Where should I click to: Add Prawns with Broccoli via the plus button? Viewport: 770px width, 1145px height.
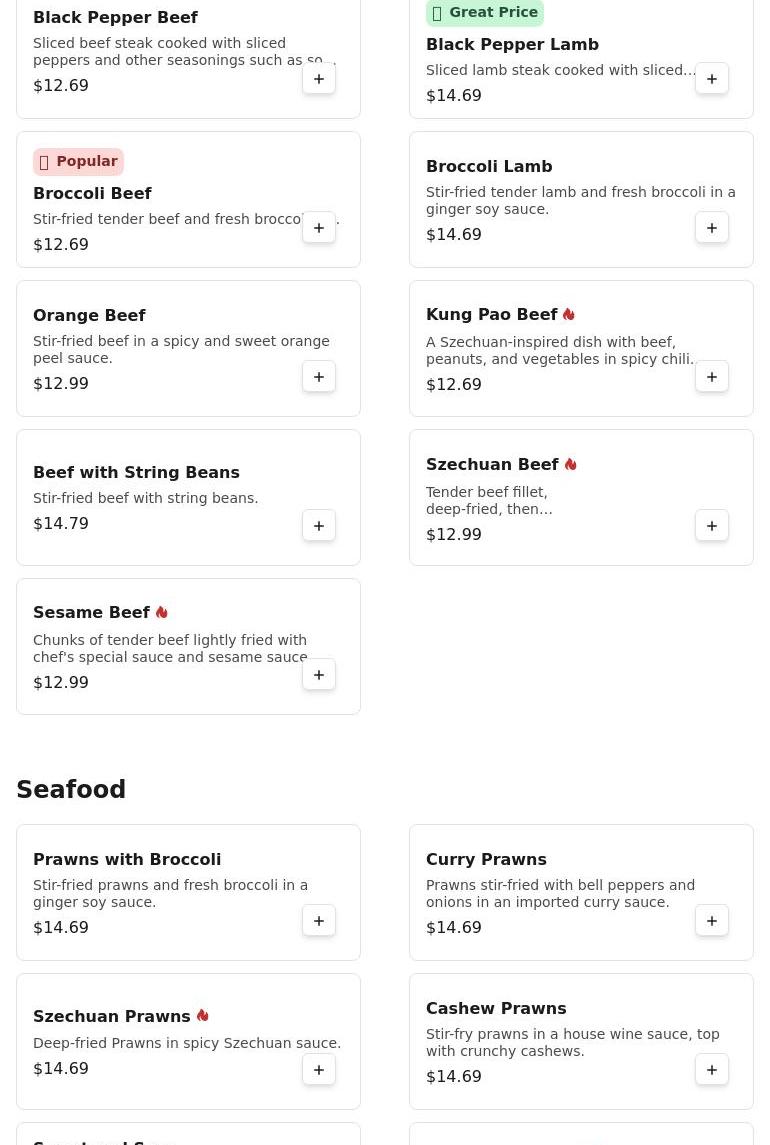pyautogui.click(x=319, y=921)
